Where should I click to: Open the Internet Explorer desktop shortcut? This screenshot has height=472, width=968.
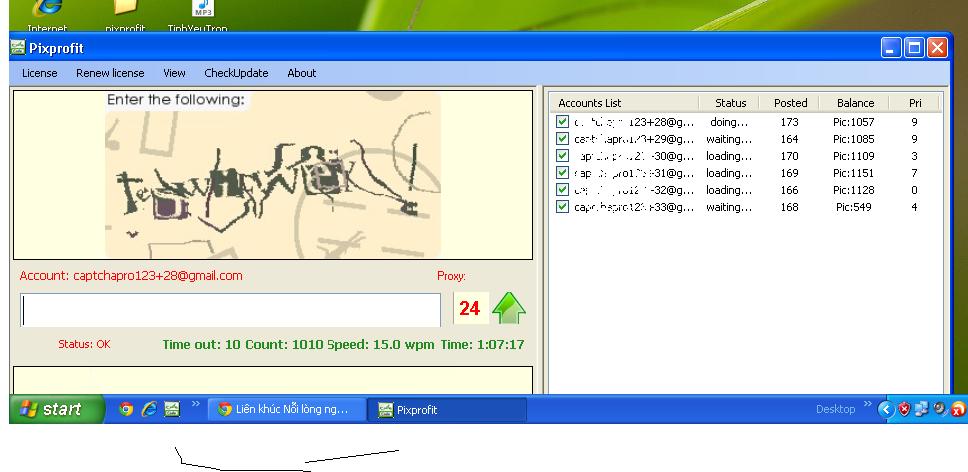click(x=48, y=16)
